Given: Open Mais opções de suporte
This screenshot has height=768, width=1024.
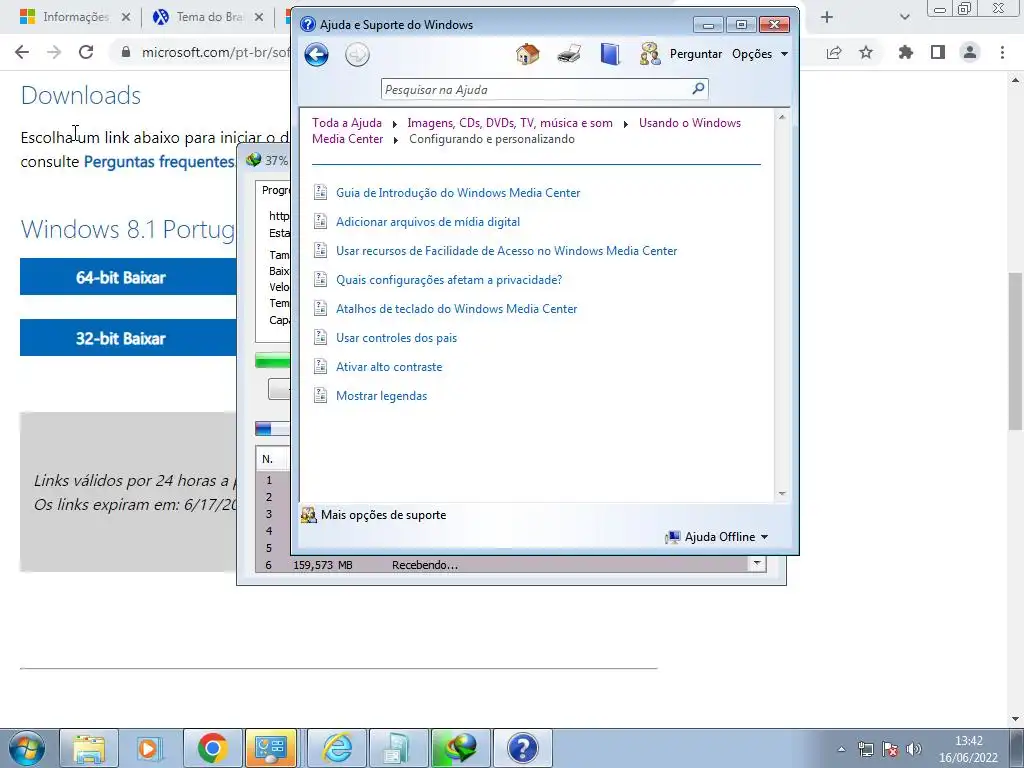Looking at the screenshot, I should point(374,515).
